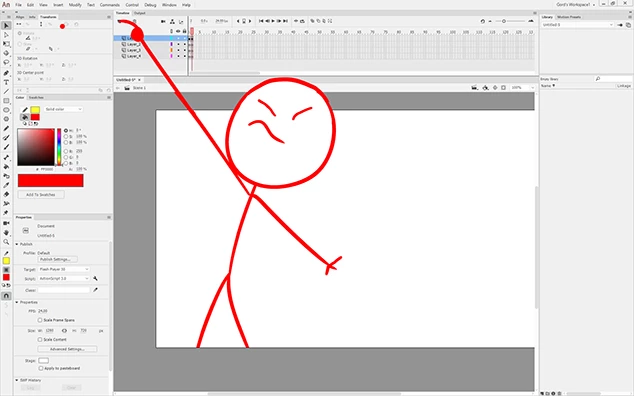Enable the Scale Frame Spans checkbox
This screenshot has height=396, width=634.
click(x=40, y=320)
